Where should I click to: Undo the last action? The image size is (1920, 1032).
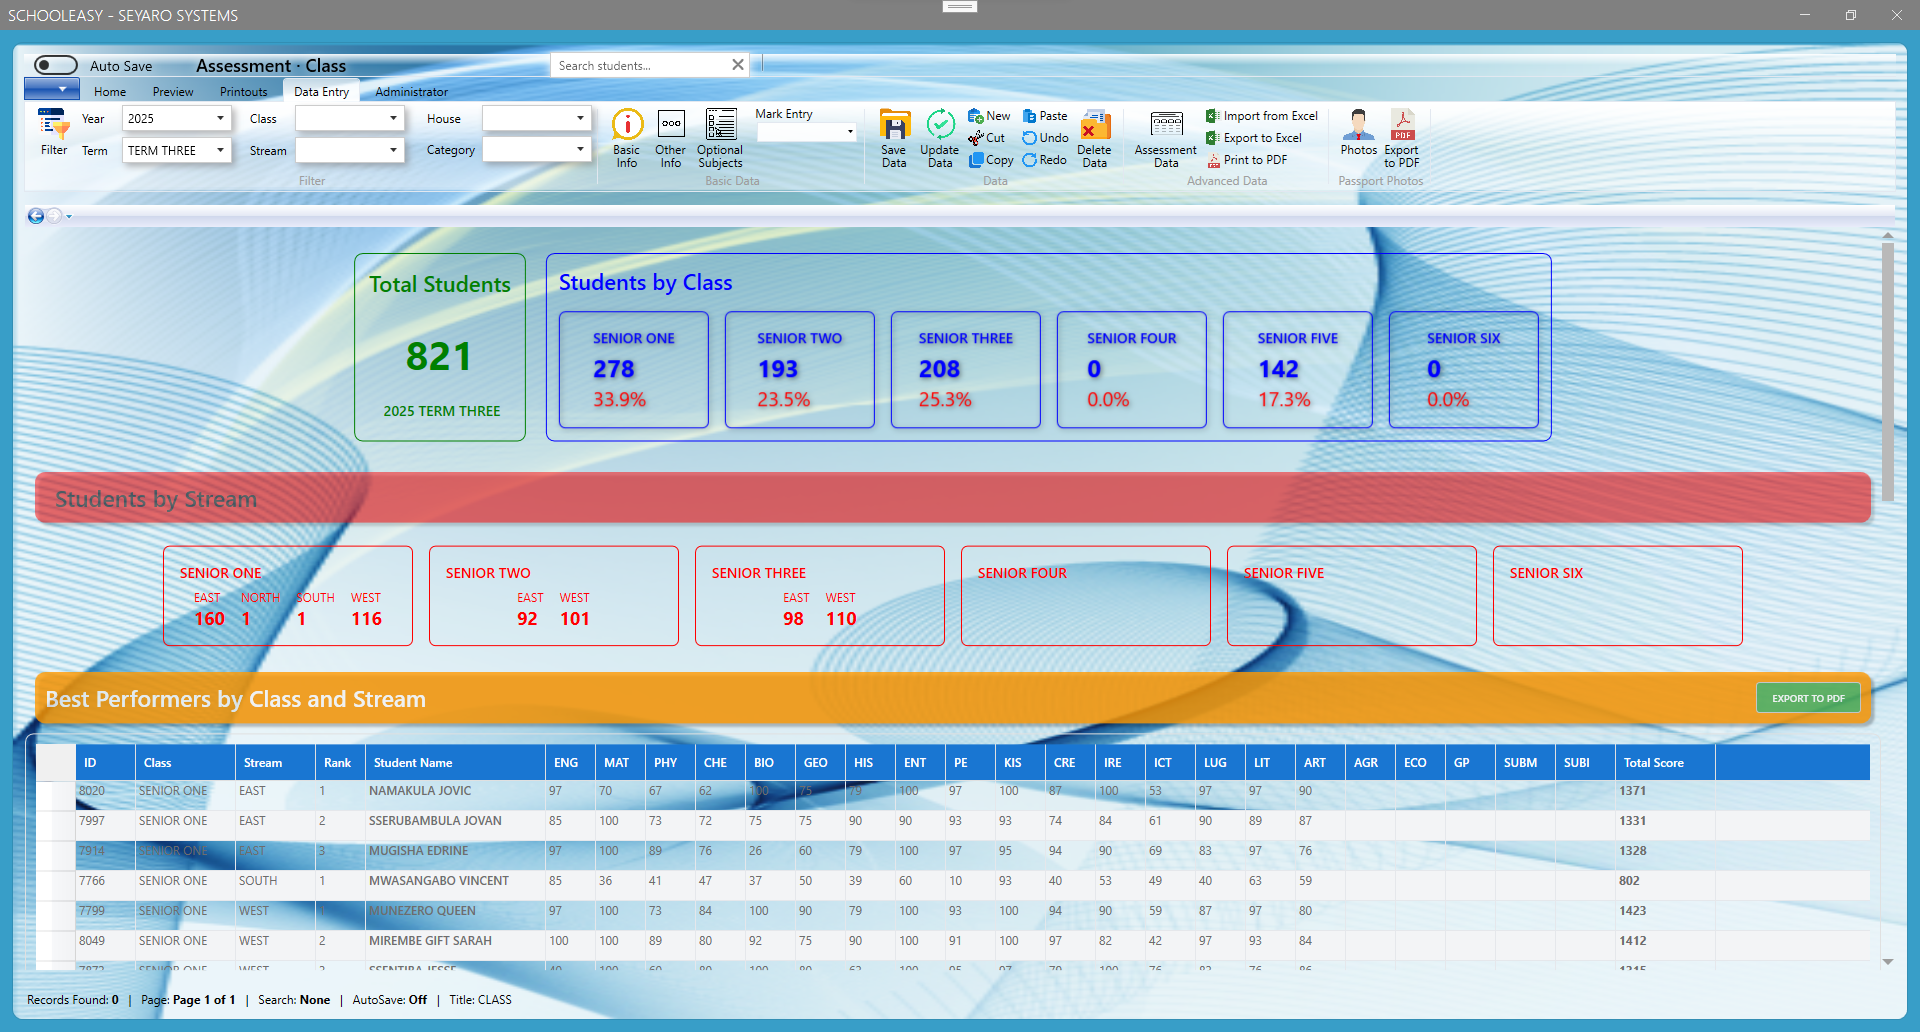[x=1044, y=137]
